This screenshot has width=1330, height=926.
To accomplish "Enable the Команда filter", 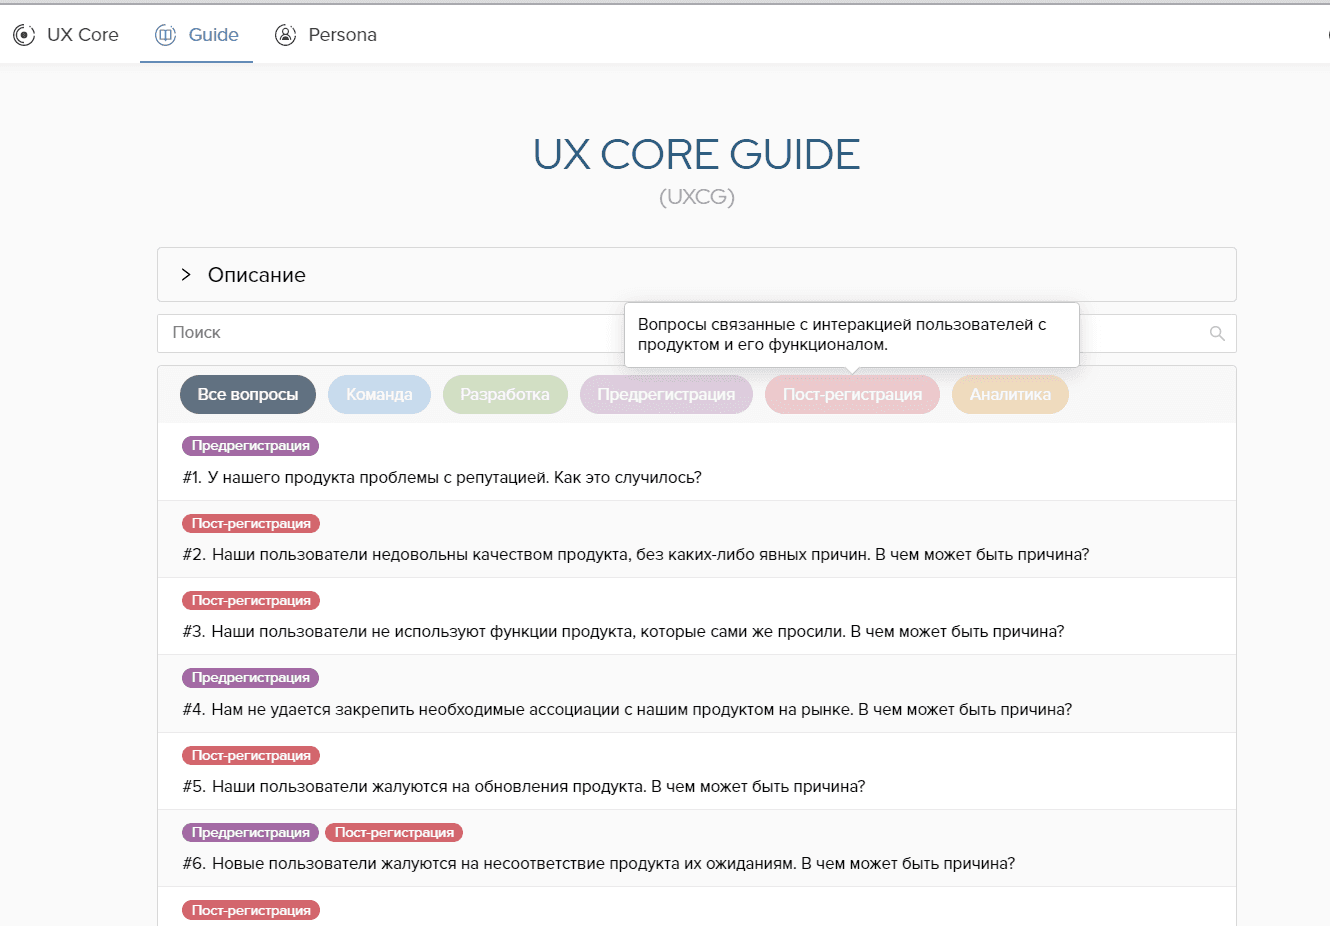I will tap(379, 394).
